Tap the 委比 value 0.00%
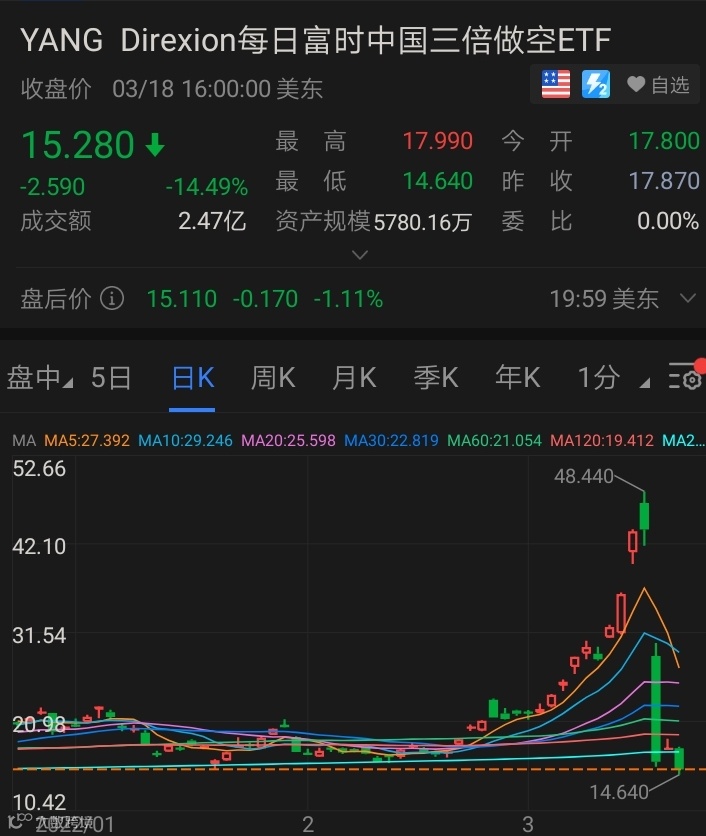This screenshot has height=836, width=706. (668, 221)
